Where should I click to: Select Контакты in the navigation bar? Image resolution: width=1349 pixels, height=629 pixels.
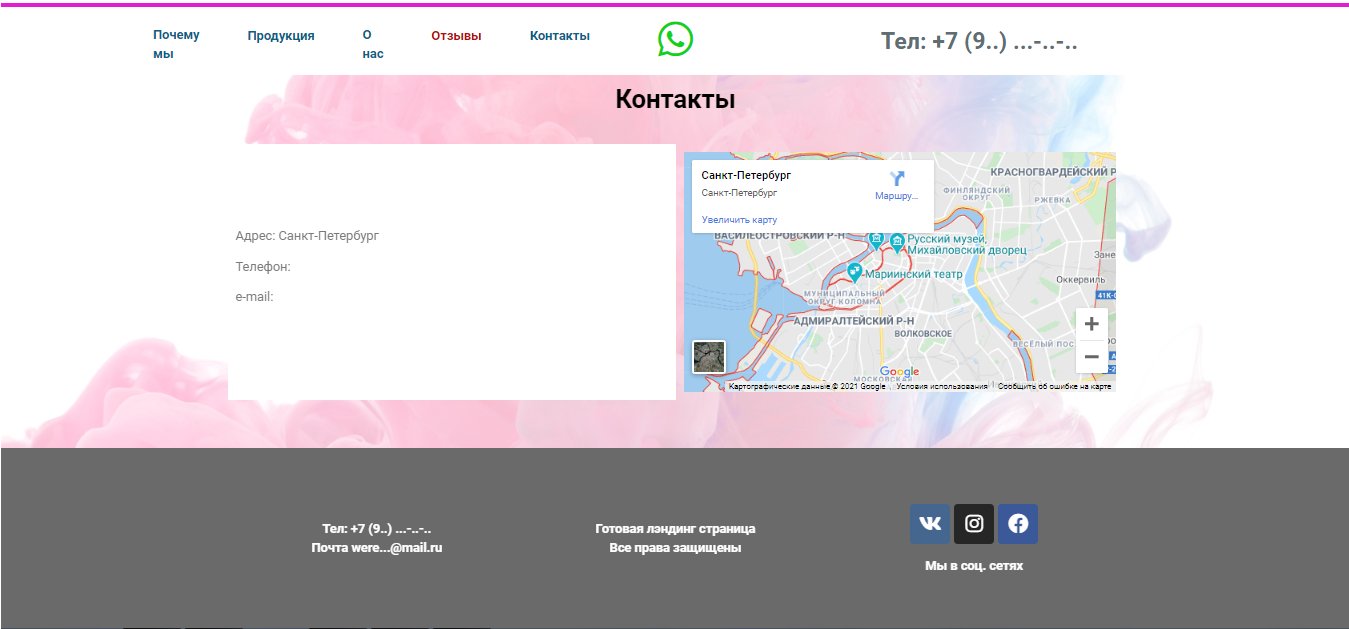click(560, 36)
